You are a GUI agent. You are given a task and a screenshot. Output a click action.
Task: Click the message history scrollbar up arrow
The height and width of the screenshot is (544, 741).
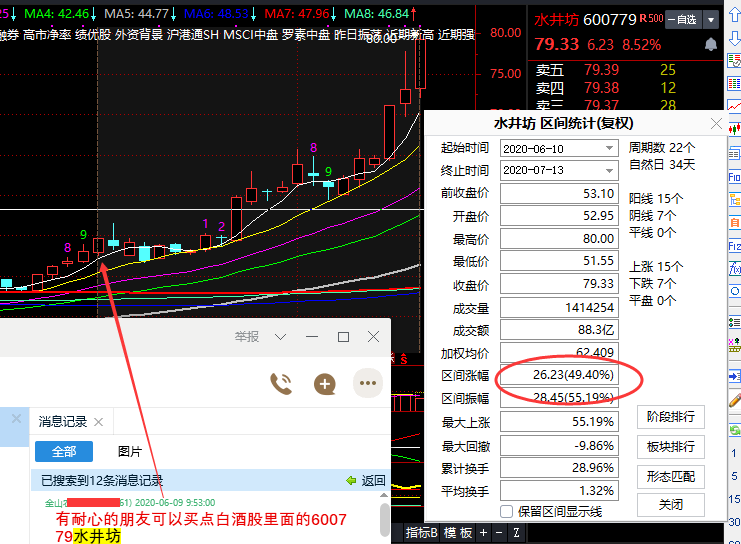[x=384, y=495]
